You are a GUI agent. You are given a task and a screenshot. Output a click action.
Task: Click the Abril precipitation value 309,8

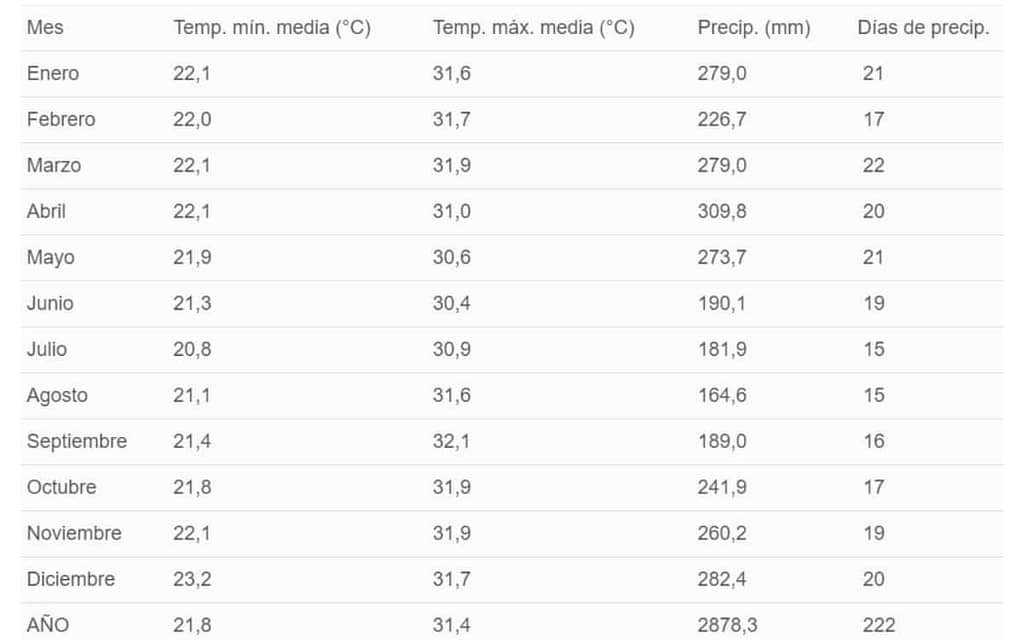click(x=722, y=212)
